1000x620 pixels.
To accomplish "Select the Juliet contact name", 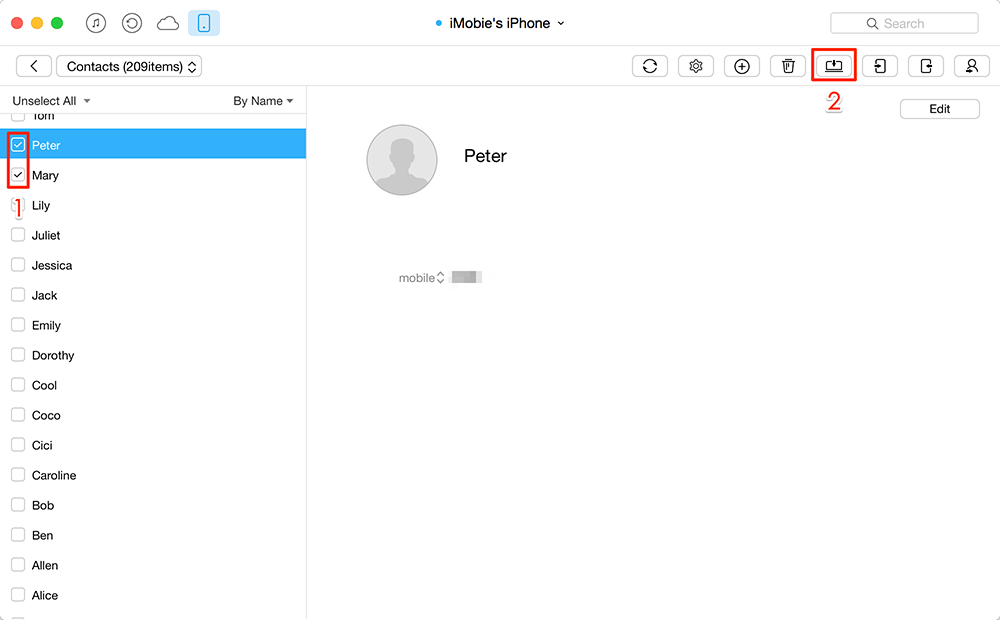I will pos(46,235).
